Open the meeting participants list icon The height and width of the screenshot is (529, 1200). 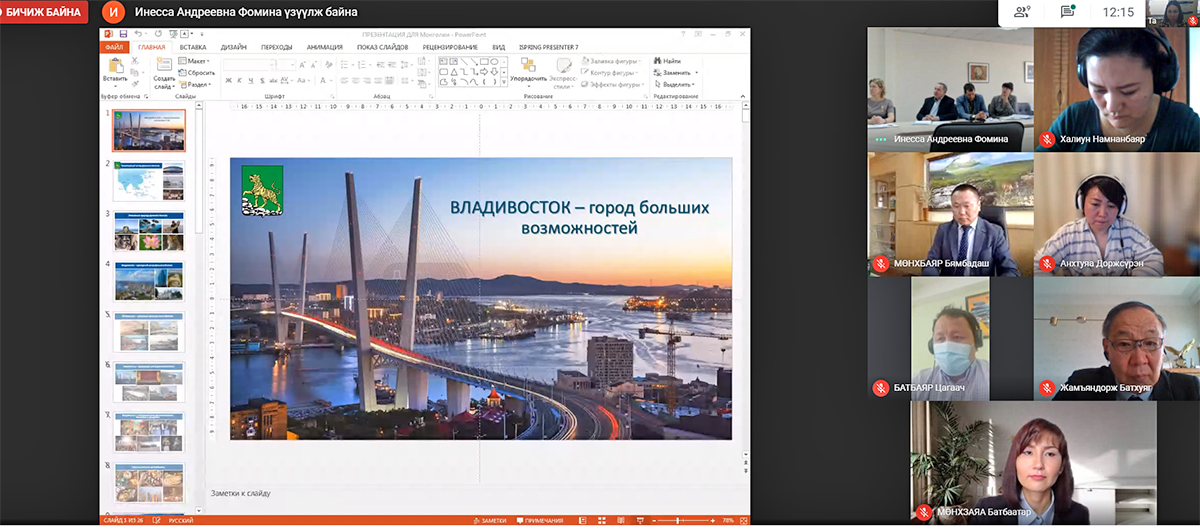(1022, 12)
